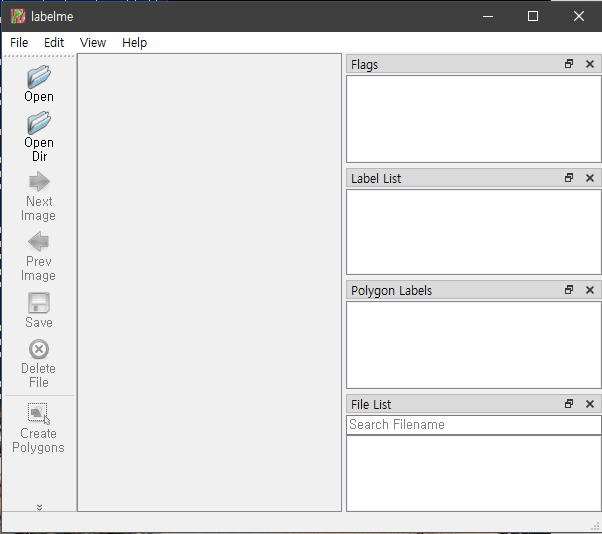
Task: Click the Open folder icon
Action: click(39, 77)
